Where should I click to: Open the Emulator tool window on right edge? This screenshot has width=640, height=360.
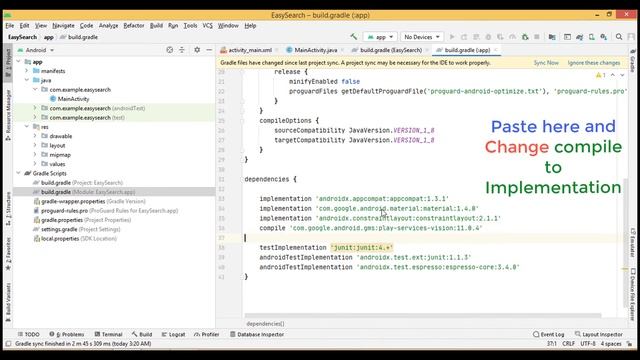click(x=633, y=242)
